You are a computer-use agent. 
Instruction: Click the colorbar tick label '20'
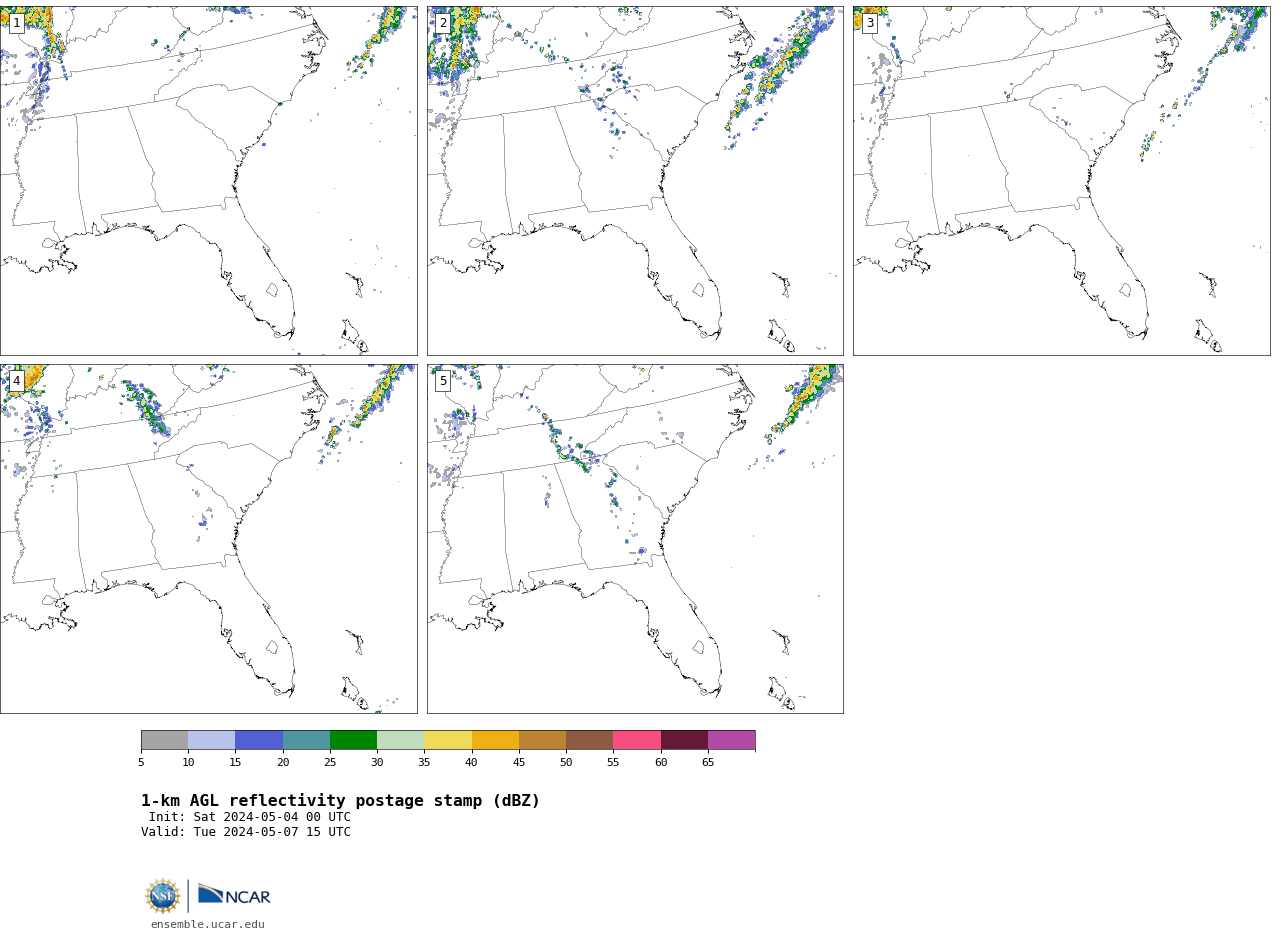click(x=283, y=763)
